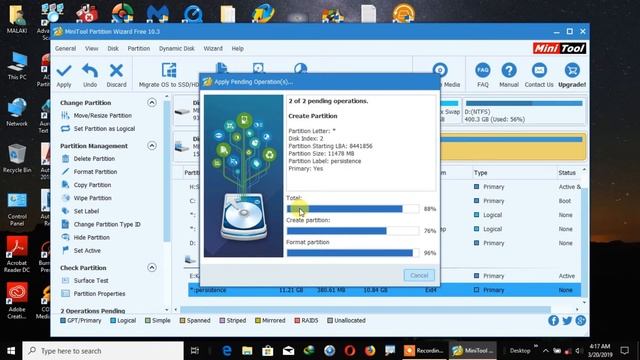Viewport: 640px width, 360px height.
Task: Open Control Panel desktop icon
Action: (x=17, y=209)
